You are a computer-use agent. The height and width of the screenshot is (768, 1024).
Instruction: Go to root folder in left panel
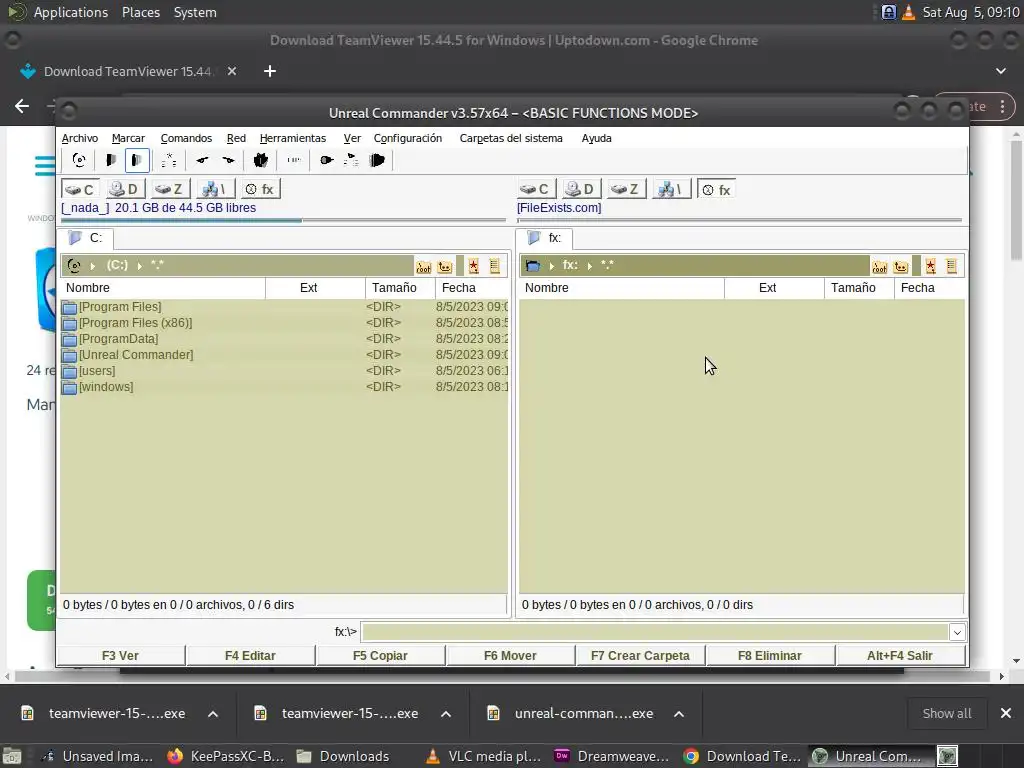coord(424,266)
